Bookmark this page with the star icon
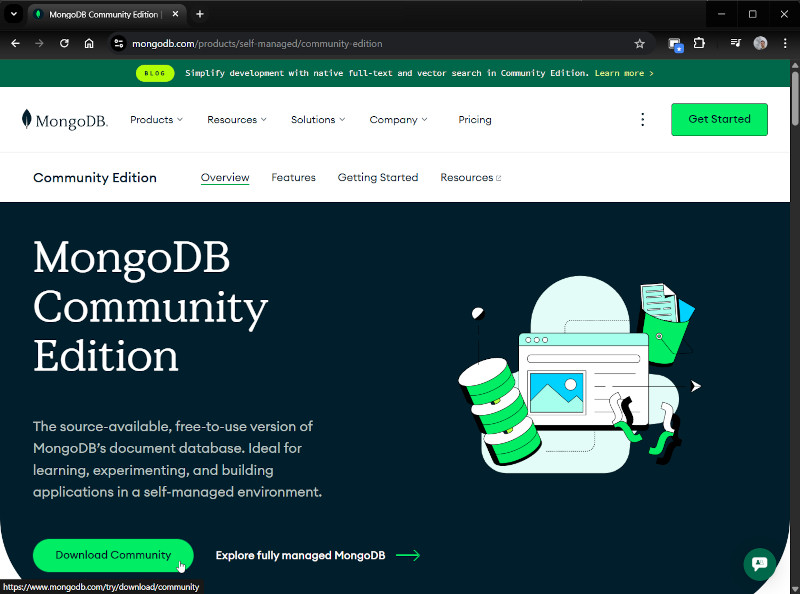The image size is (800, 594). pyautogui.click(x=639, y=44)
